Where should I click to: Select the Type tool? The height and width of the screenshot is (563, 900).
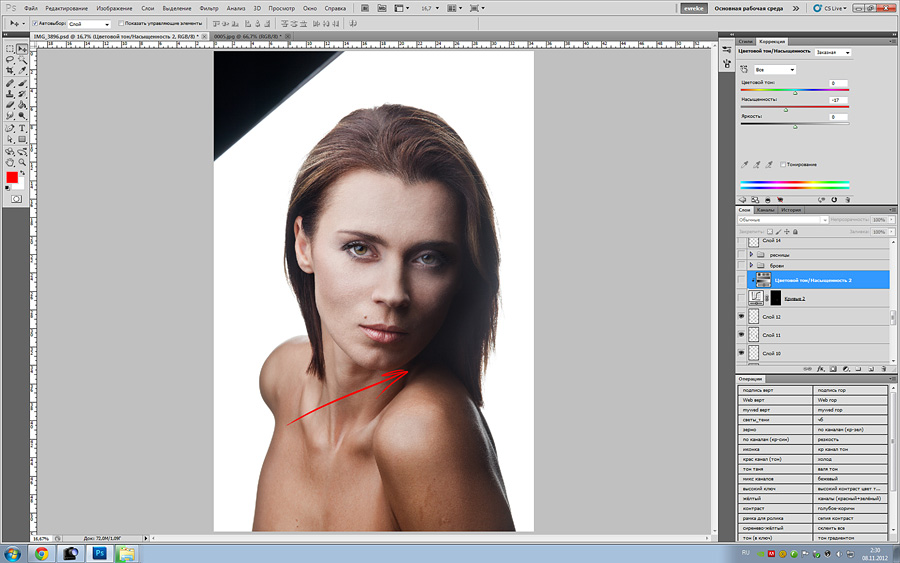[x=22, y=128]
